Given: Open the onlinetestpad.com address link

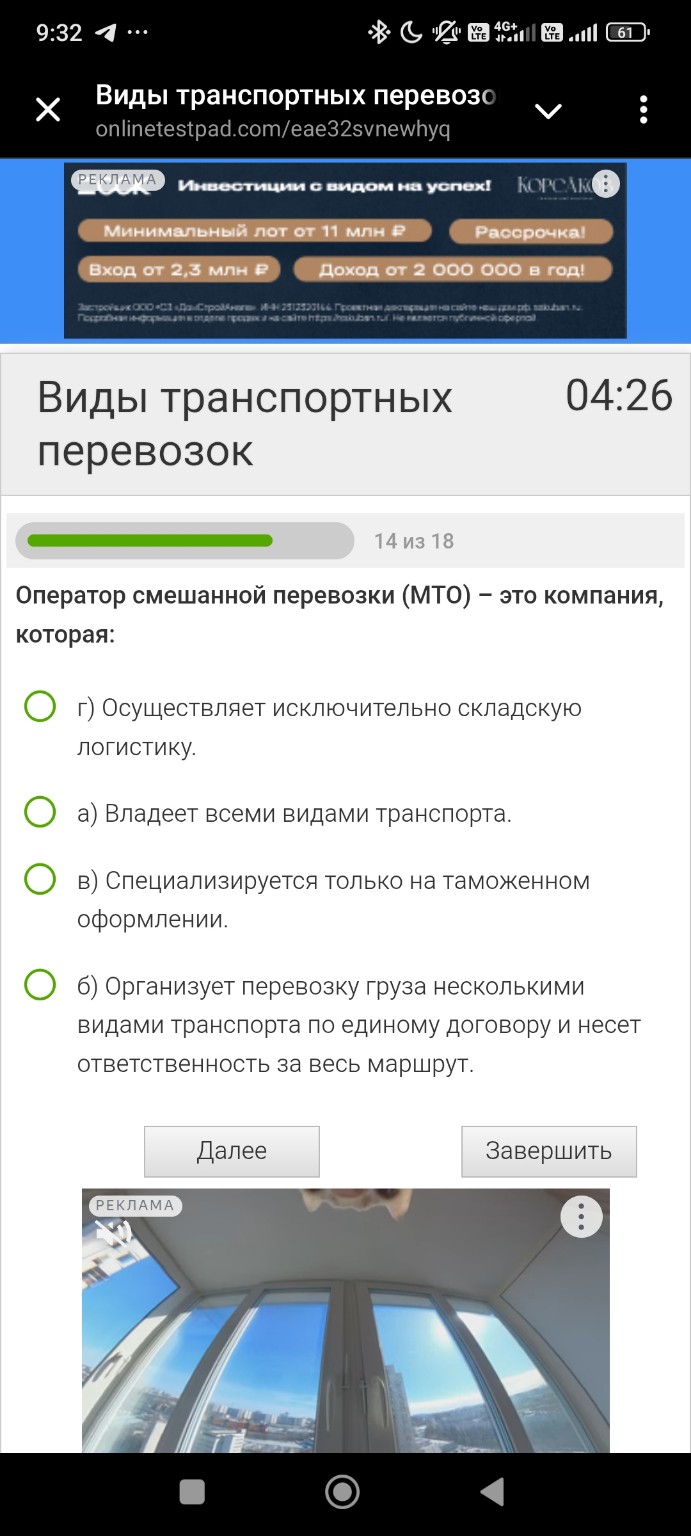Looking at the screenshot, I should [x=270, y=128].
